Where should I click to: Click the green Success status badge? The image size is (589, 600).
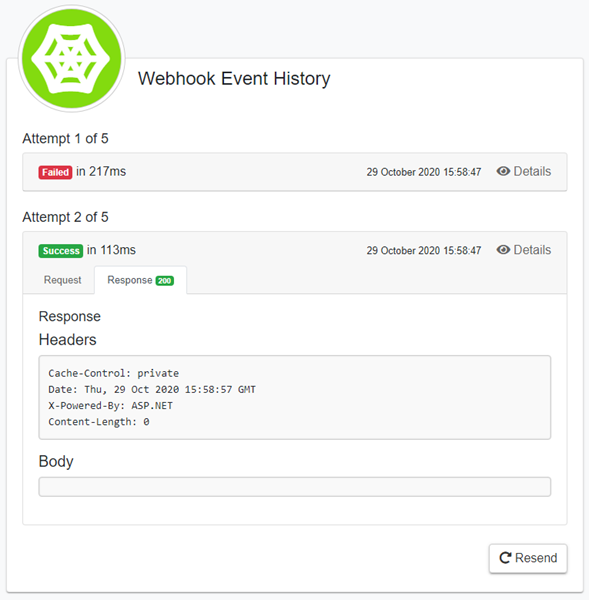pyautogui.click(x=60, y=251)
